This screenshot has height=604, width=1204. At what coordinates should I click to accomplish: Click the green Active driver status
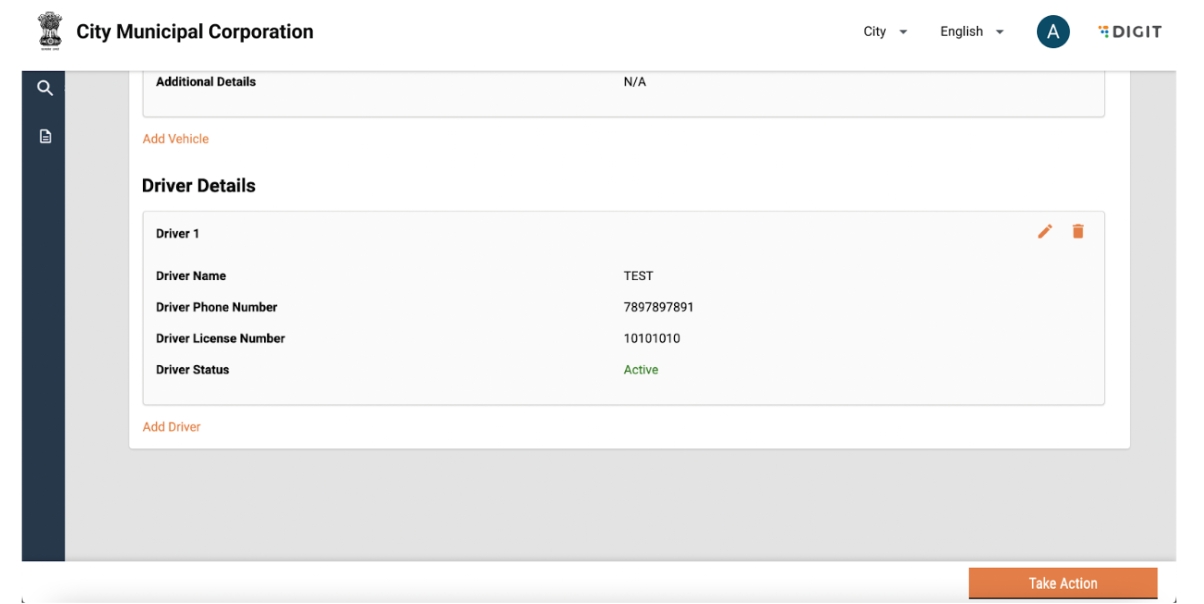641,370
